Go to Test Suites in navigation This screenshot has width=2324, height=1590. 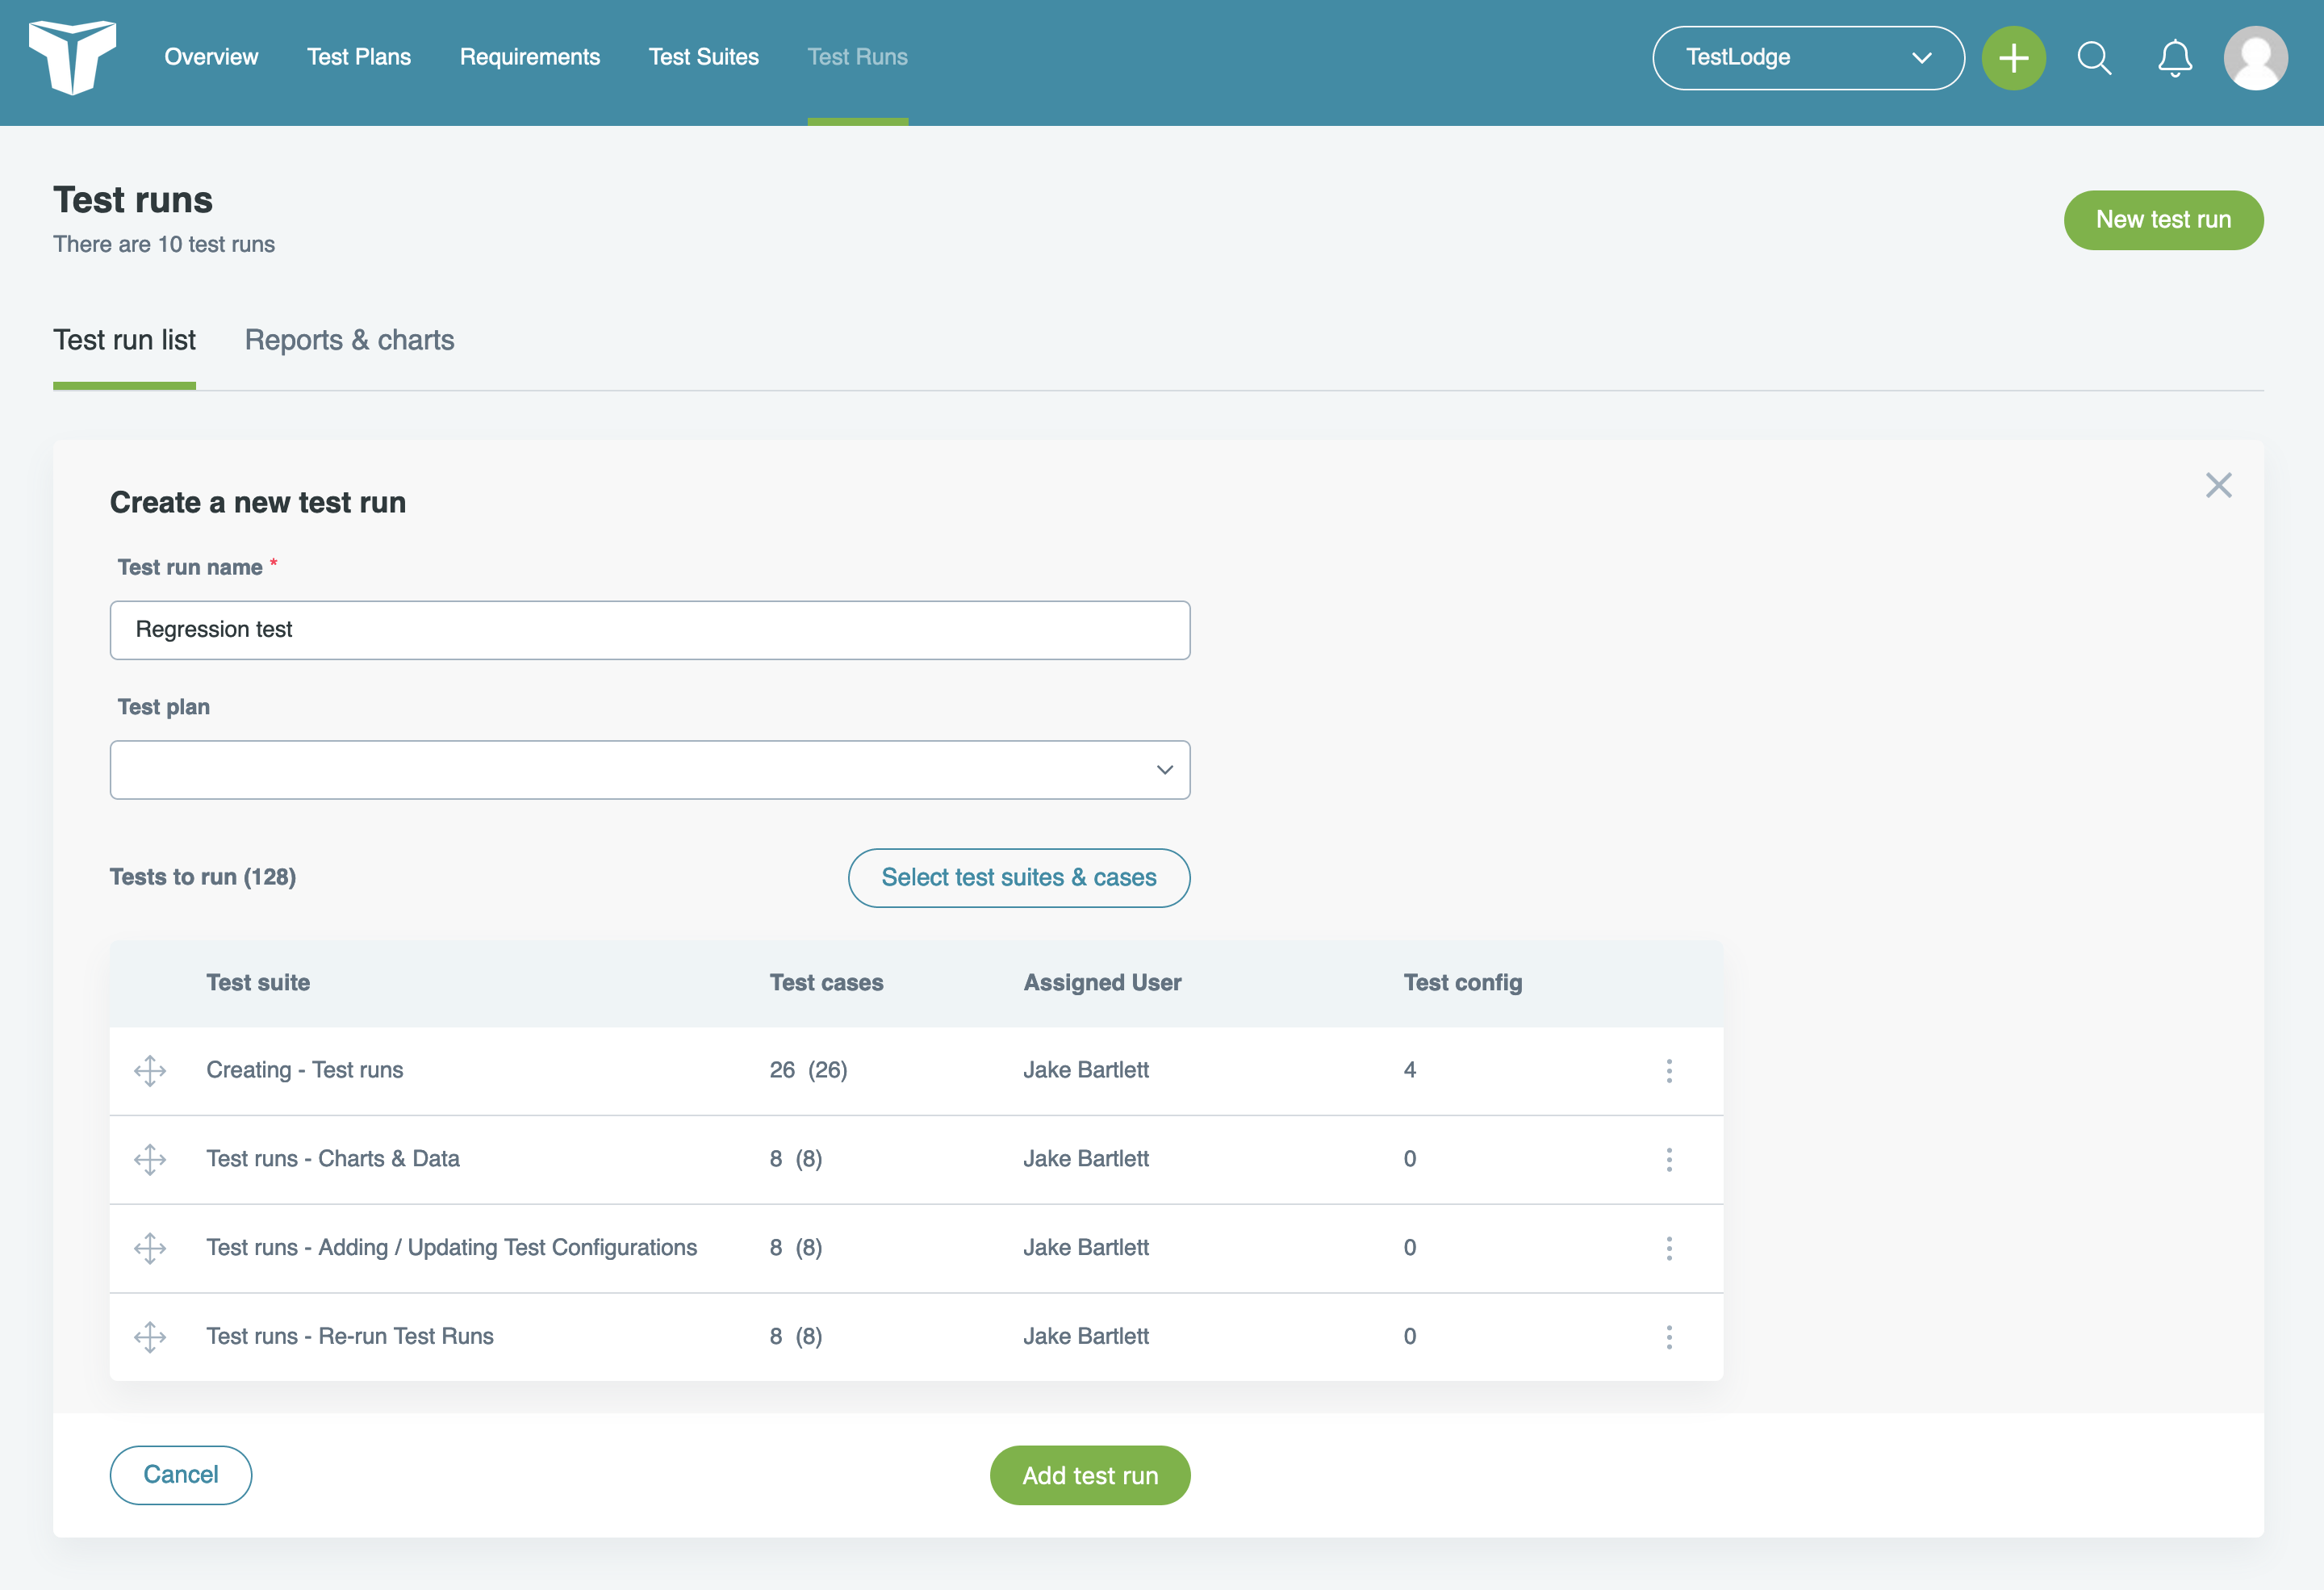[x=703, y=57]
